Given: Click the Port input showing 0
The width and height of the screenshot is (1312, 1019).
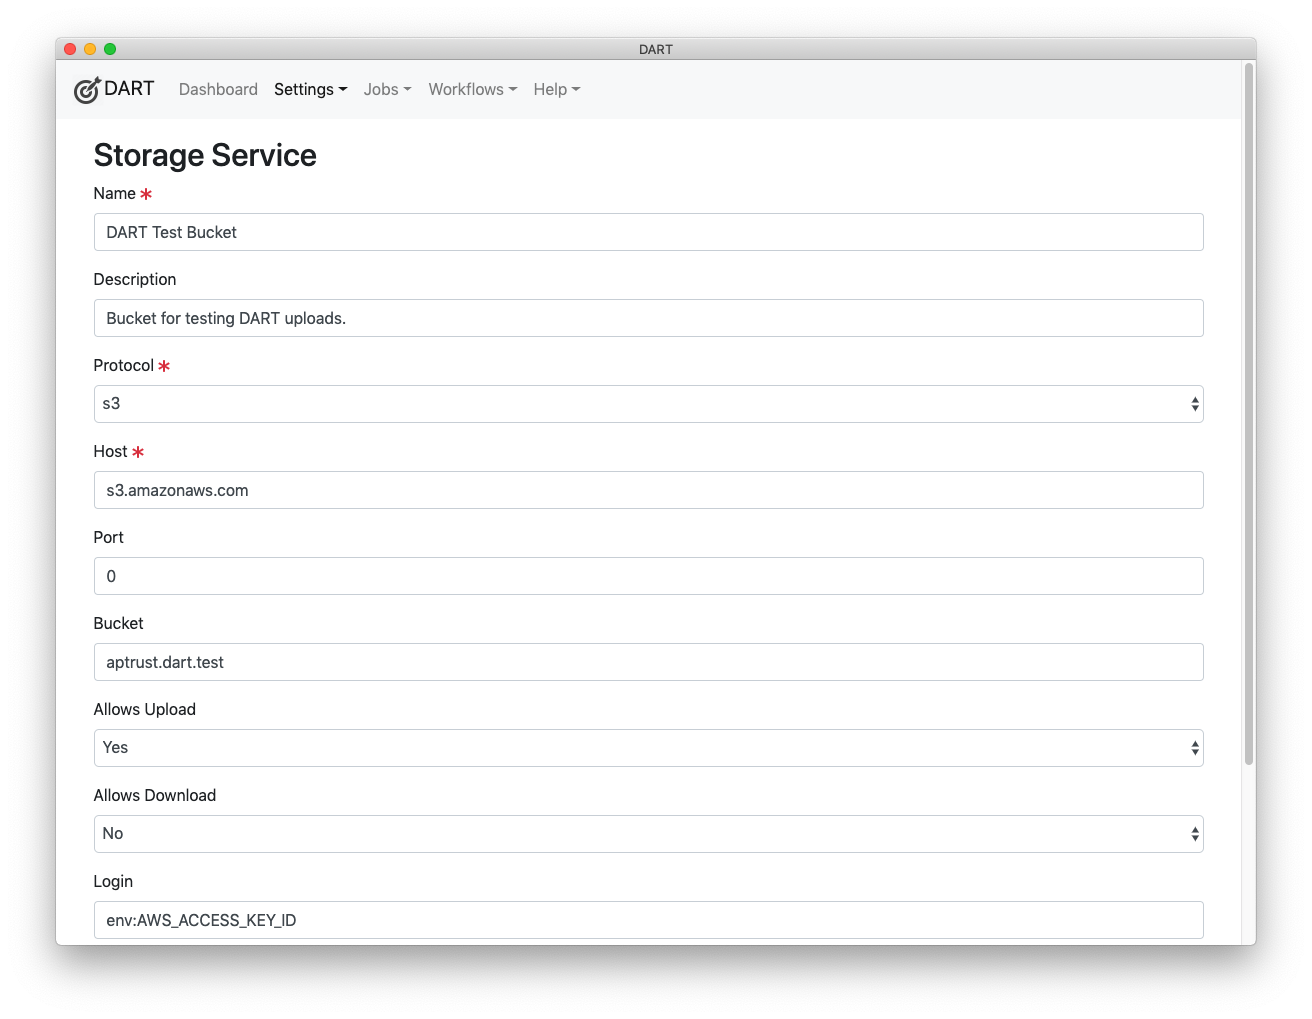Looking at the screenshot, I should click(x=648, y=576).
